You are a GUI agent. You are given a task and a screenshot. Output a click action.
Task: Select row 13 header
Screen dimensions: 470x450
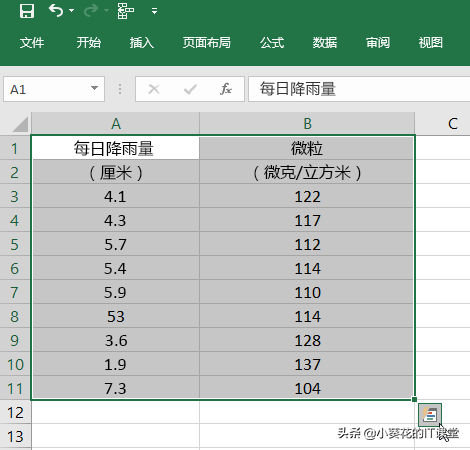[x=15, y=436]
